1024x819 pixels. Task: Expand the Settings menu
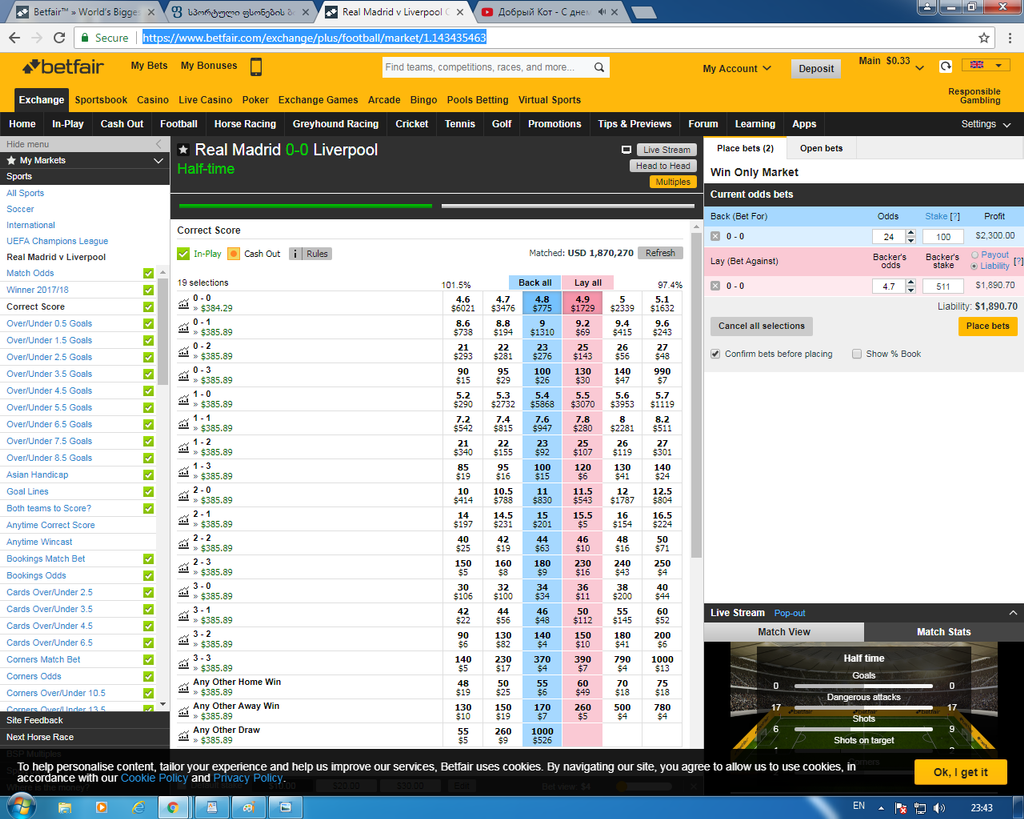[x=985, y=124]
